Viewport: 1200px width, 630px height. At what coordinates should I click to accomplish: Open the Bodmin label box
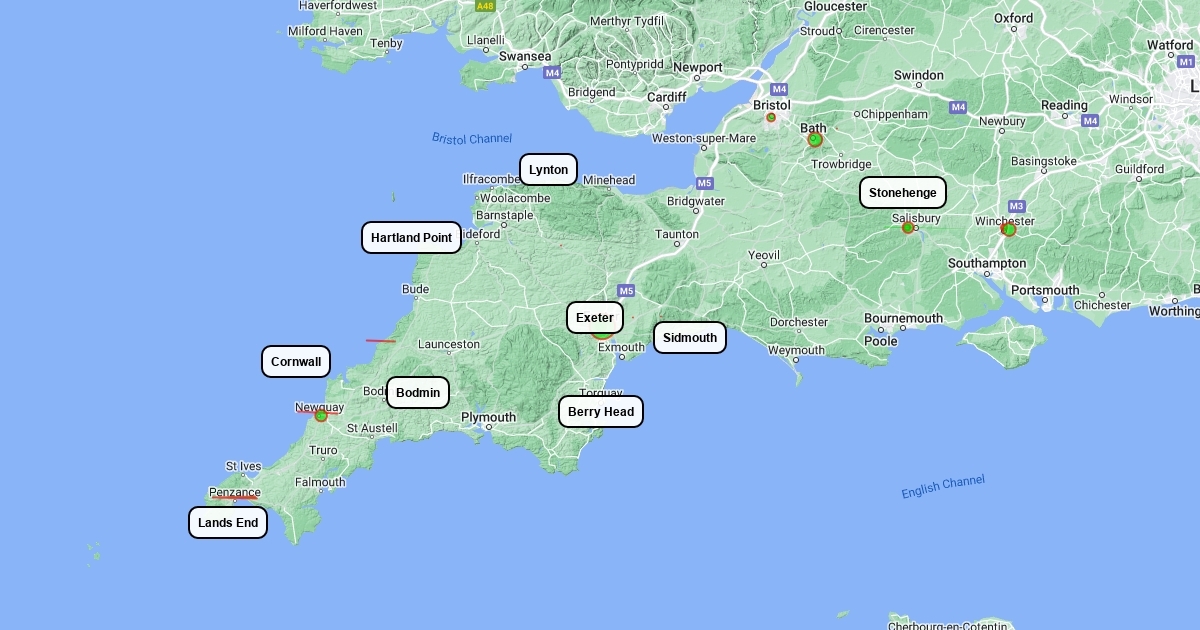tap(418, 393)
